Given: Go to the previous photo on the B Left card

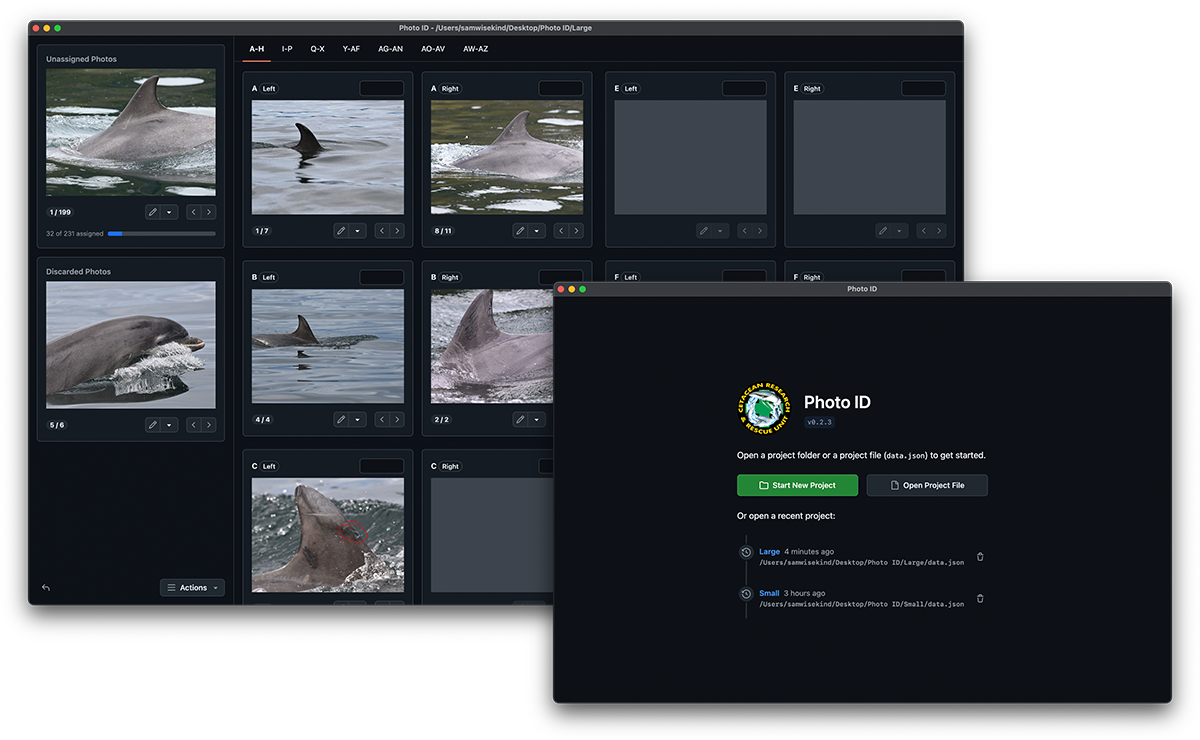Looking at the screenshot, I should [383, 419].
